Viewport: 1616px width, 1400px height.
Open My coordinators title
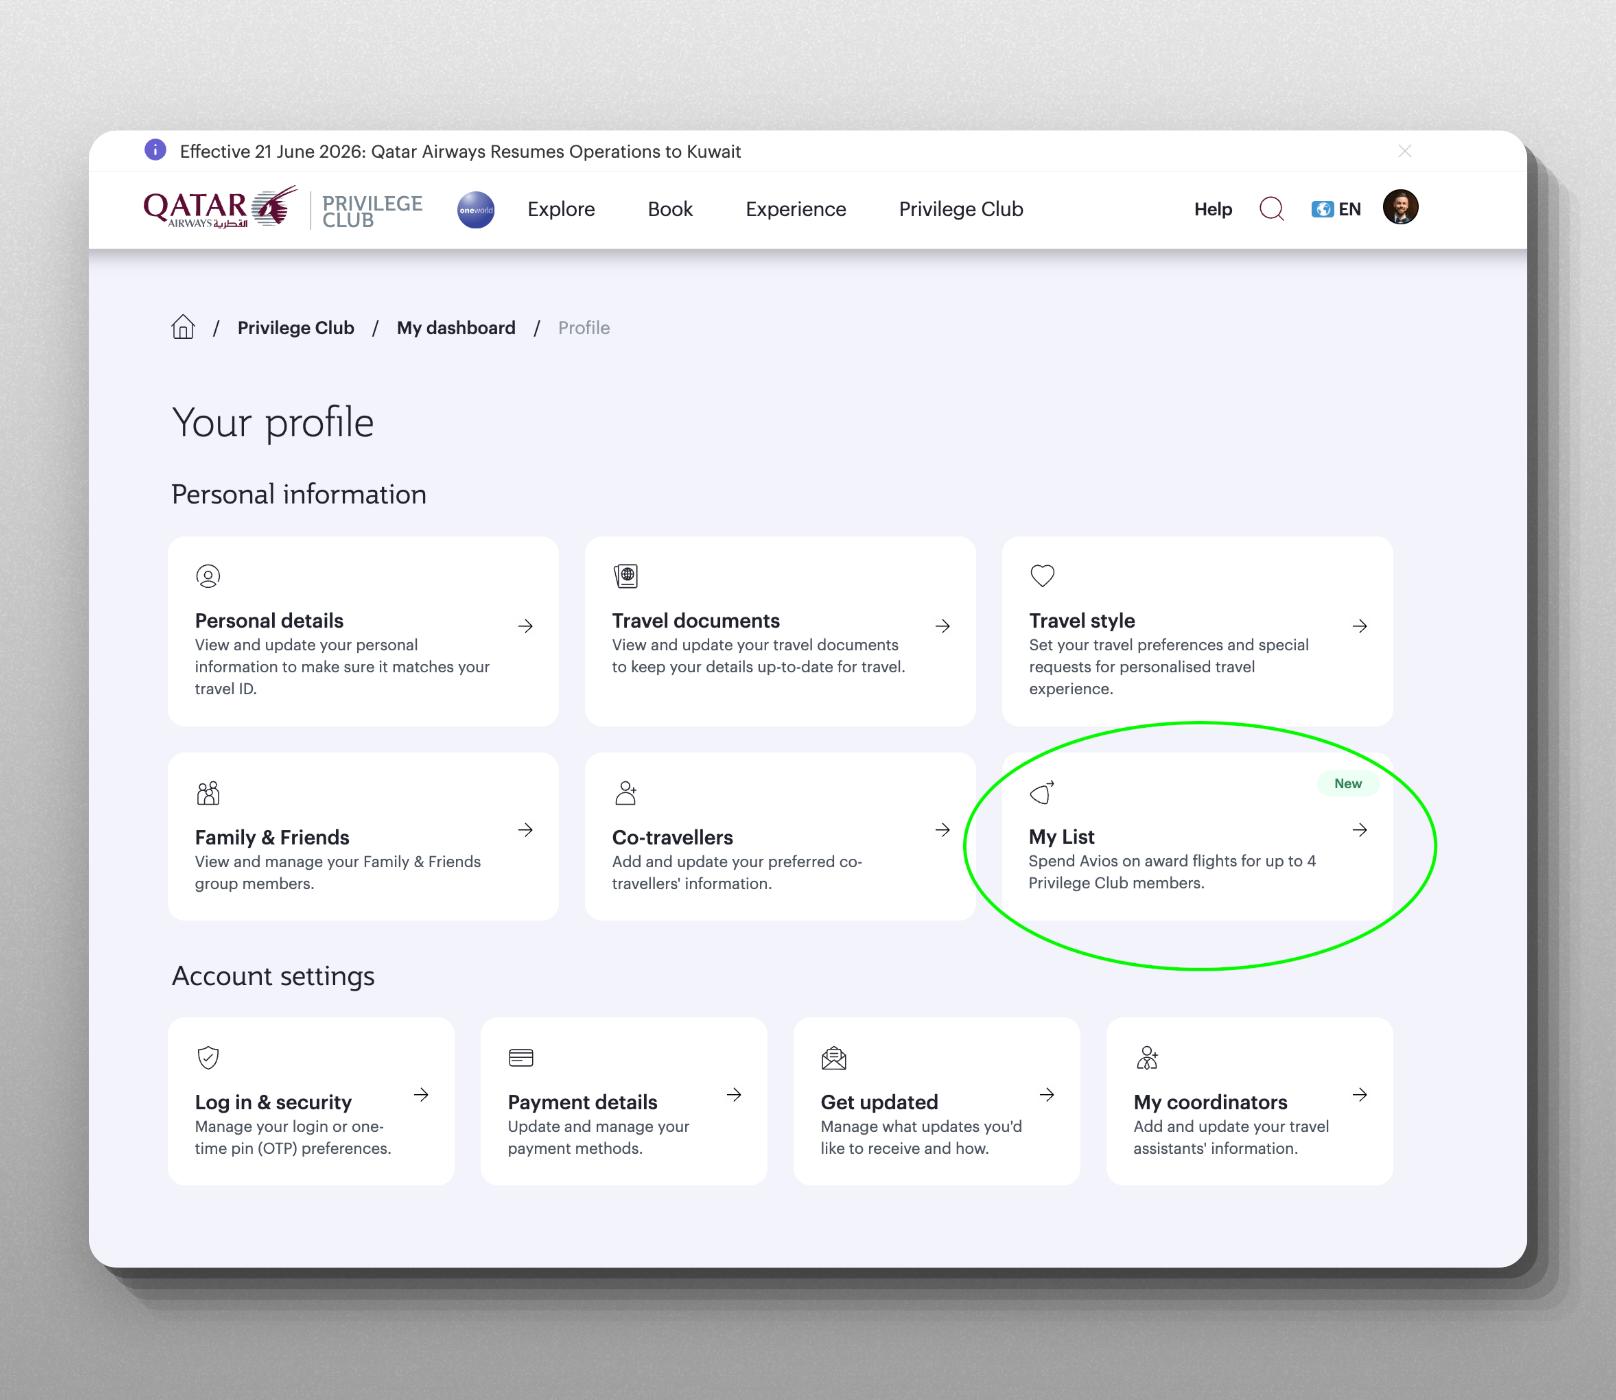click(1210, 1102)
